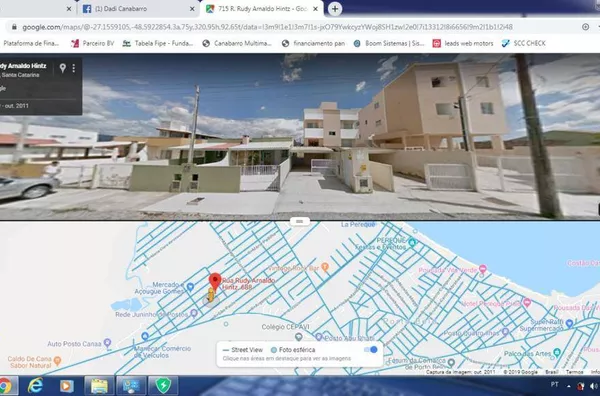Viewport: 600px width, 396px height.
Task: Open the Canabarro Multima... bookmark
Action: tap(237, 43)
